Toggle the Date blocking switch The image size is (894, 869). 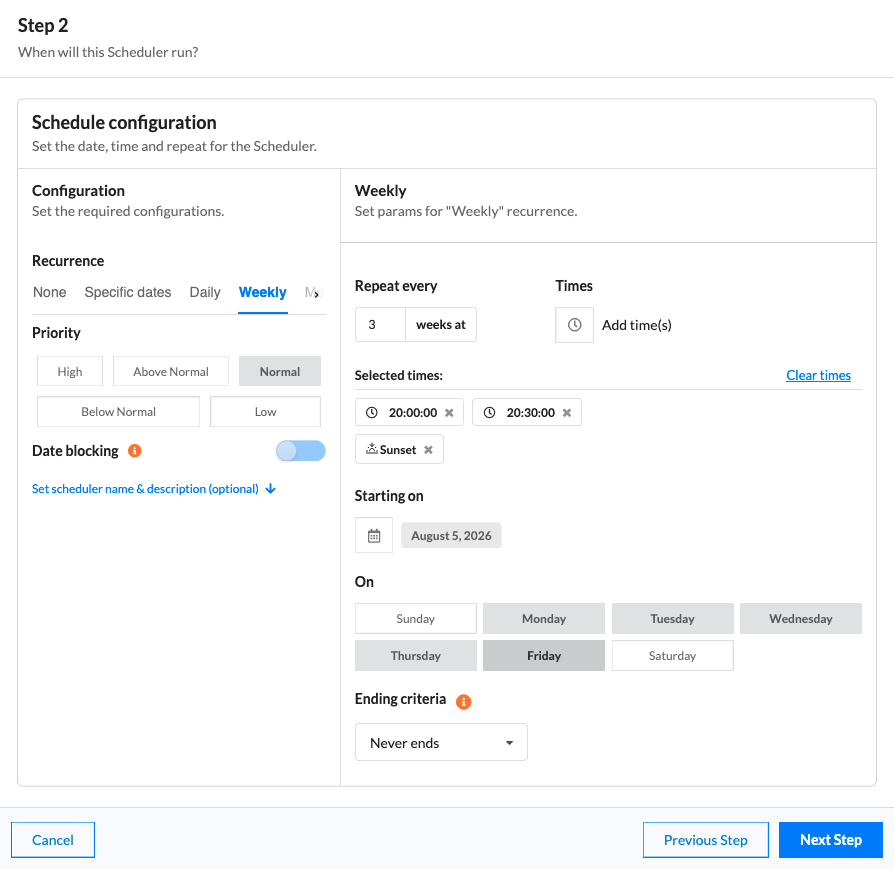click(300, 451)
